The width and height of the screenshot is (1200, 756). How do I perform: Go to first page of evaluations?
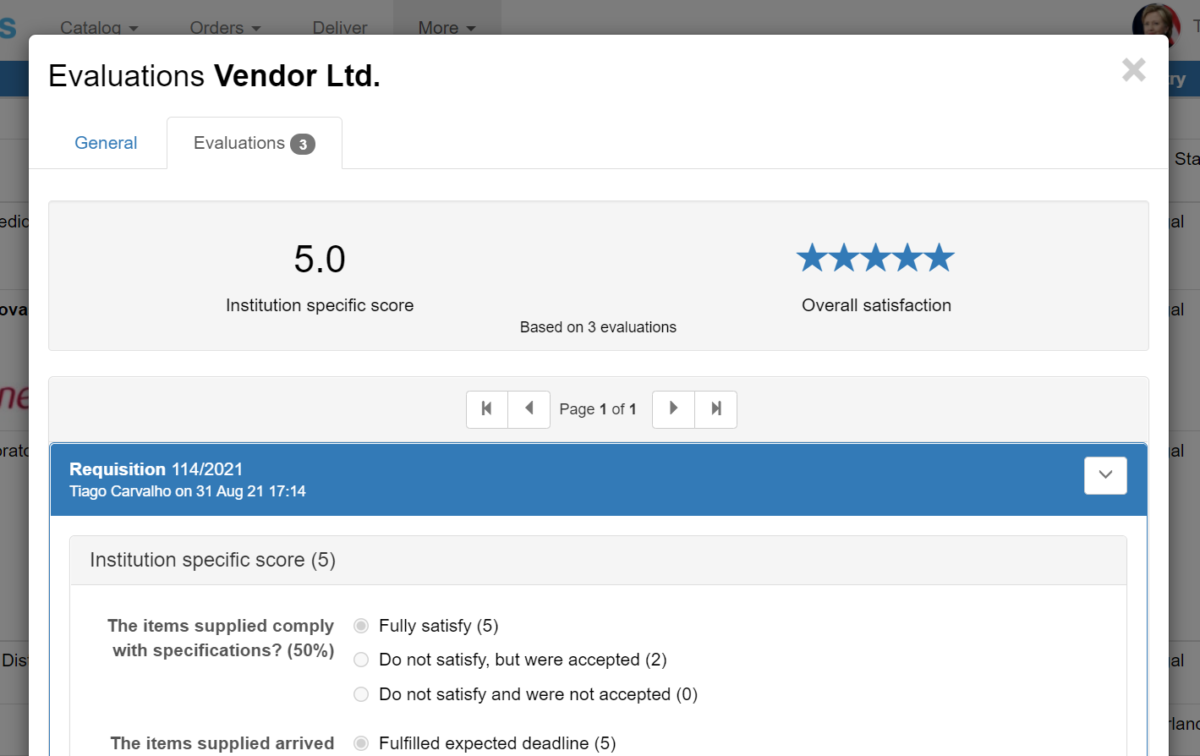(487, 409)
